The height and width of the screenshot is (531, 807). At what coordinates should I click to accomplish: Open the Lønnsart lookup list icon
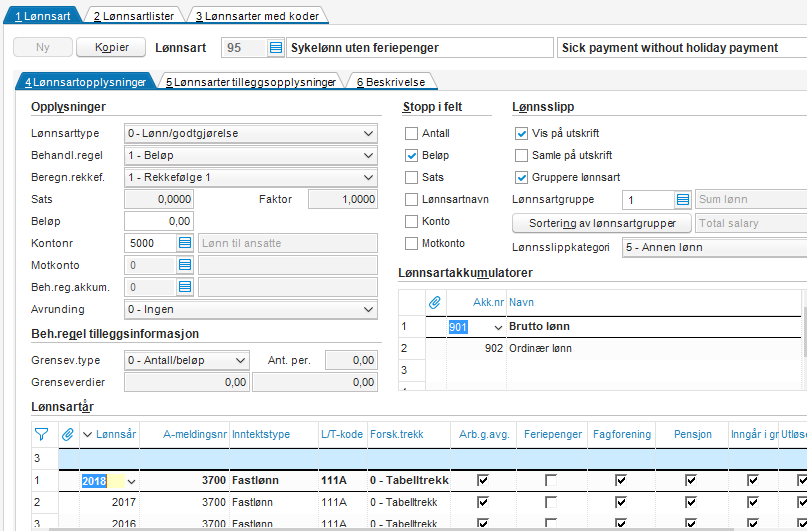point(276,48)
